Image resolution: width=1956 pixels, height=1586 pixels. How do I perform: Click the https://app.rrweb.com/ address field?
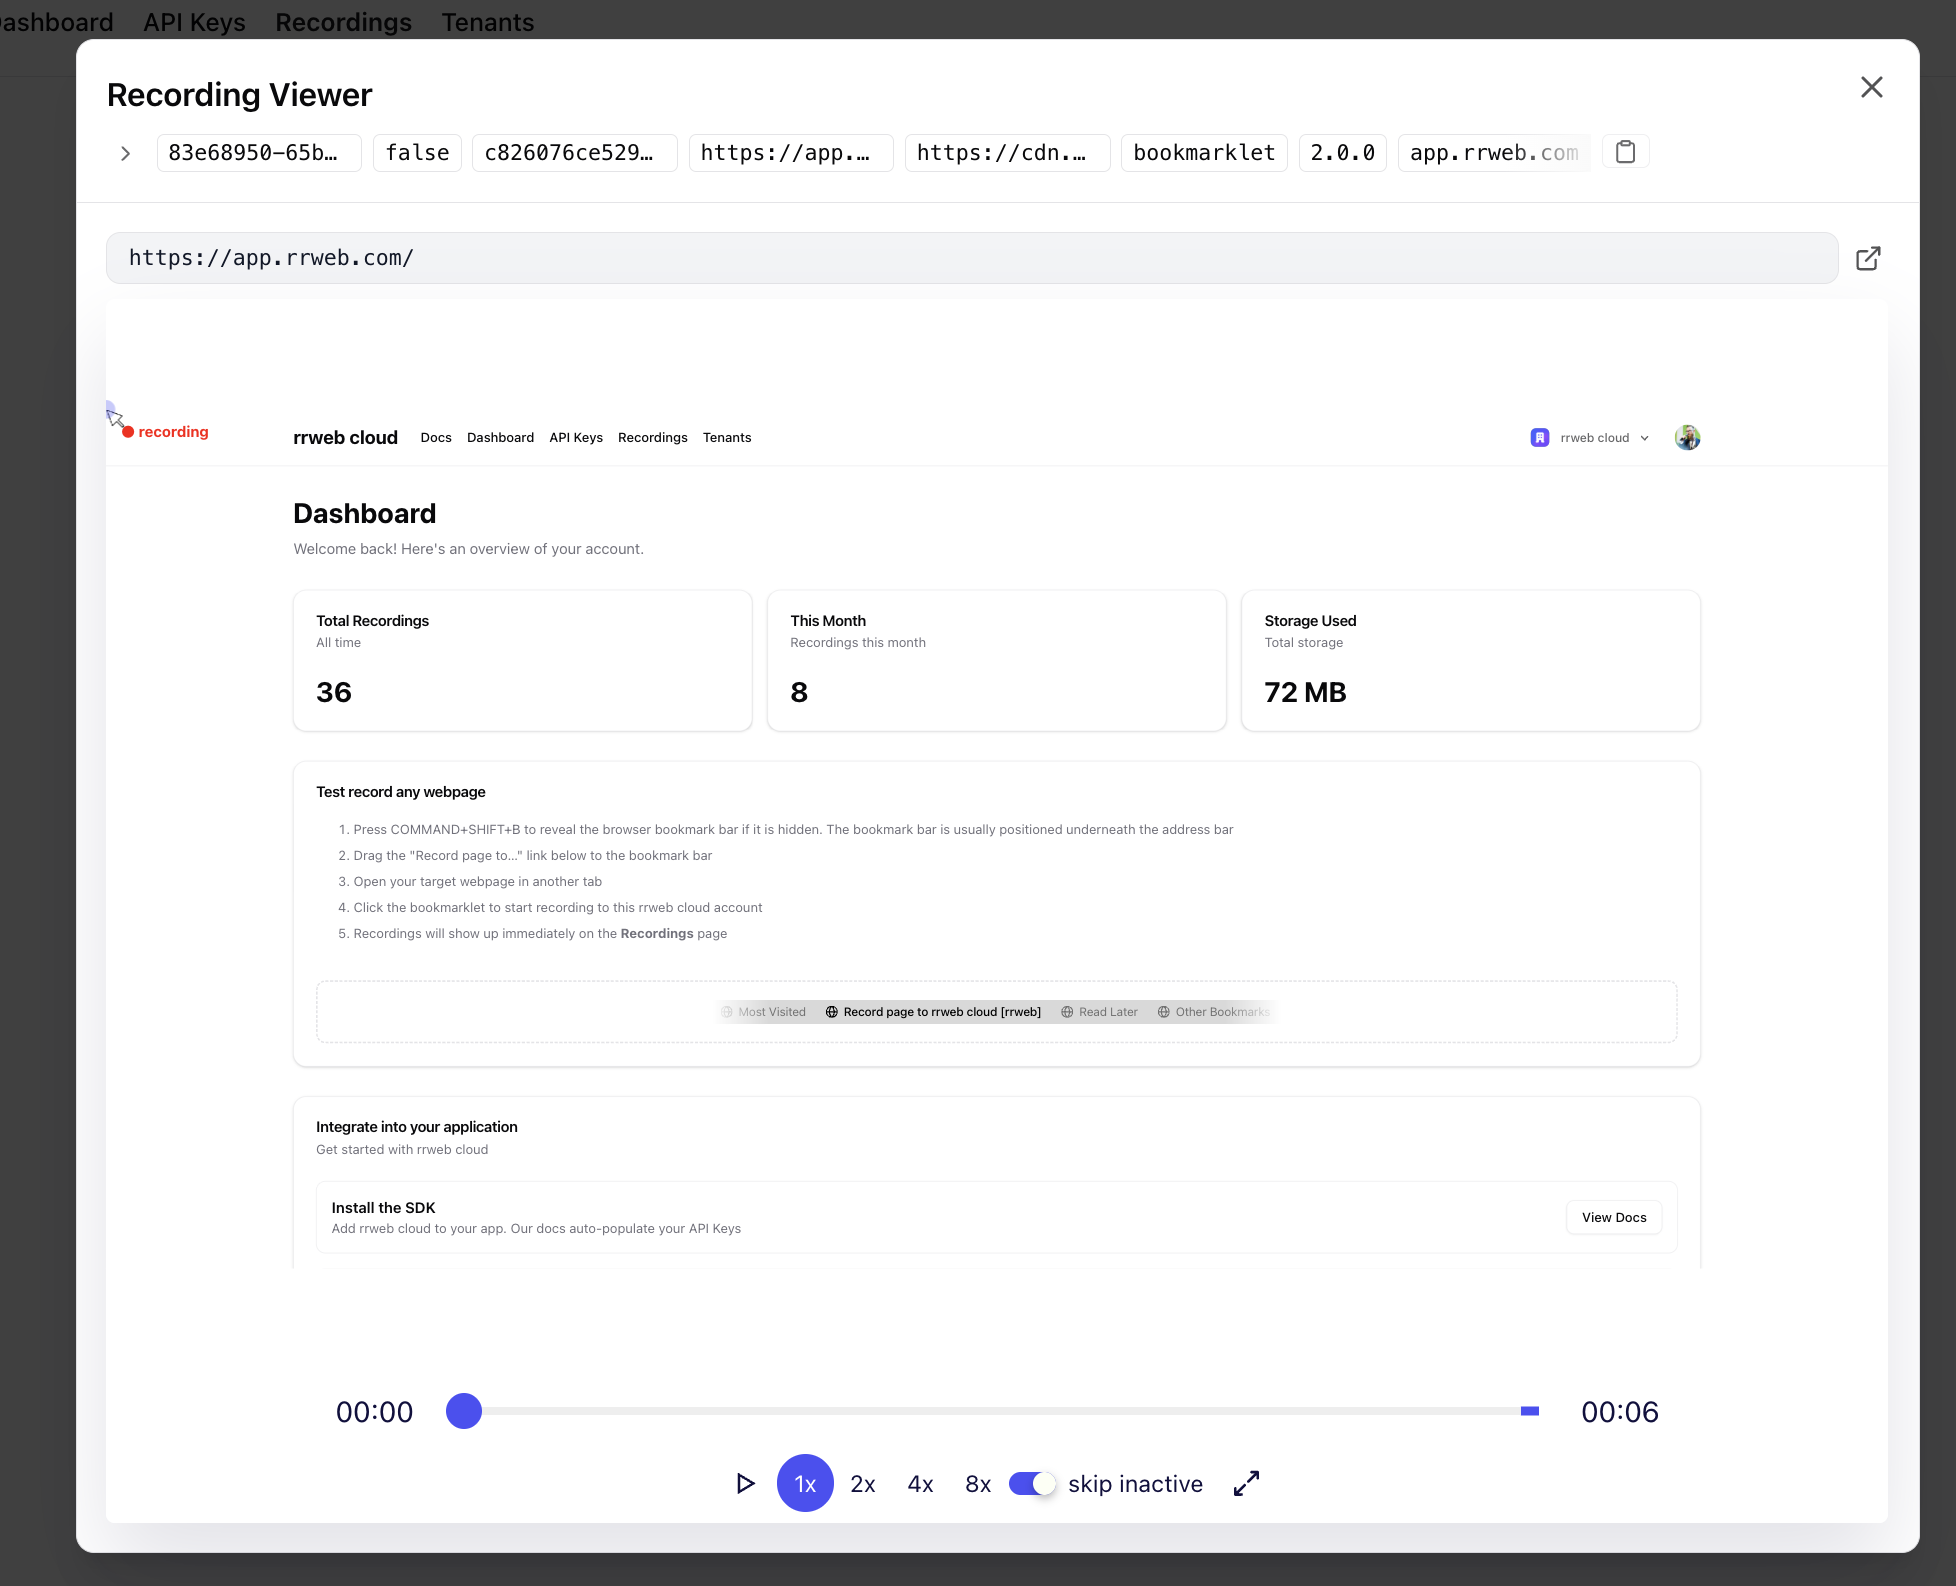[x=972, y=258]
